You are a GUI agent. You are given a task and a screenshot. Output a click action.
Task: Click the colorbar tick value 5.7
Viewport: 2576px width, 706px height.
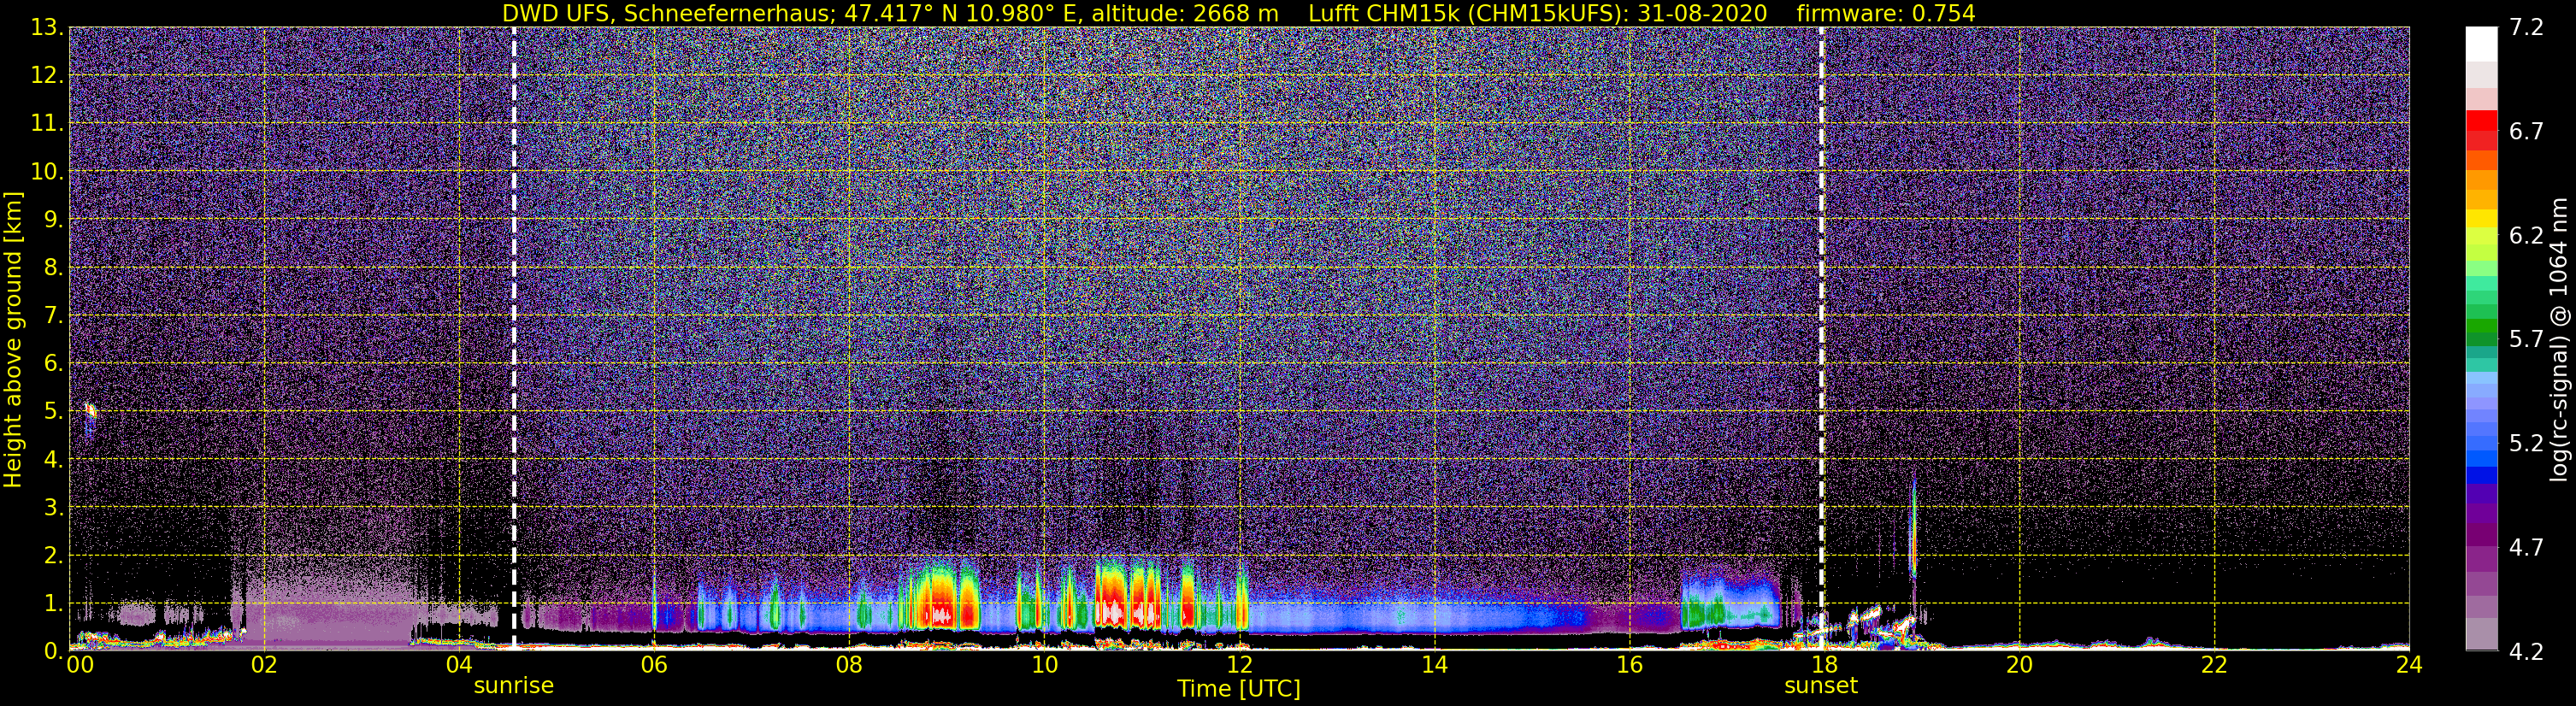[x=2527, y=340]
